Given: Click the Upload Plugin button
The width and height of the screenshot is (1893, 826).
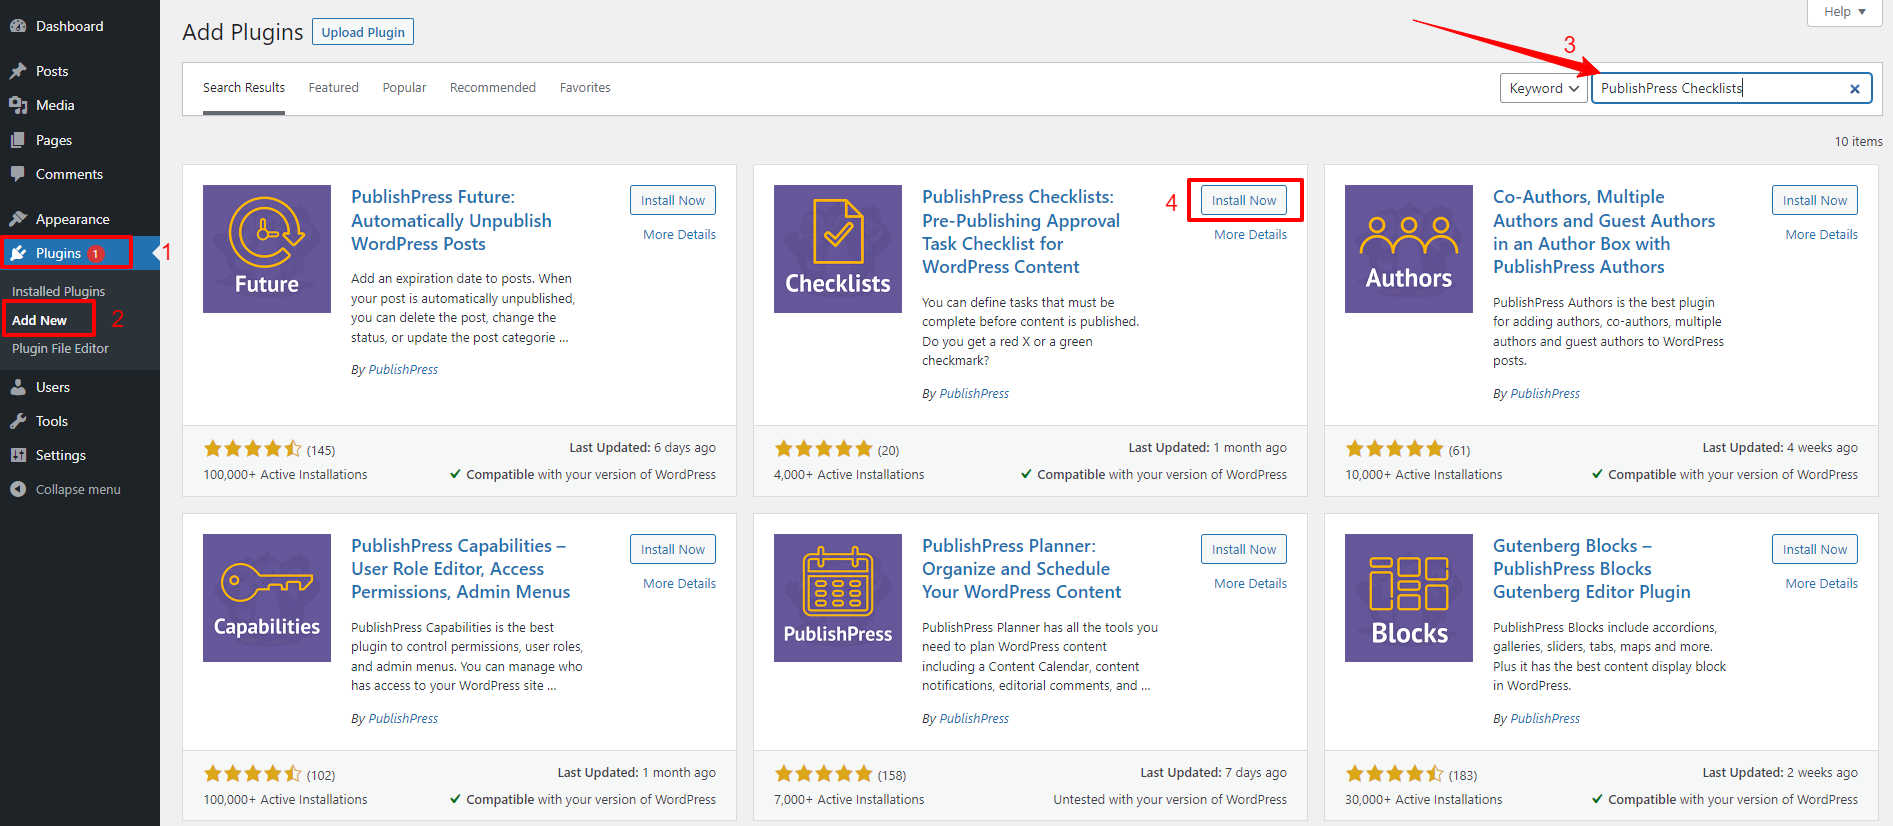Looking at the screenshot, I should tap(363, 32).
